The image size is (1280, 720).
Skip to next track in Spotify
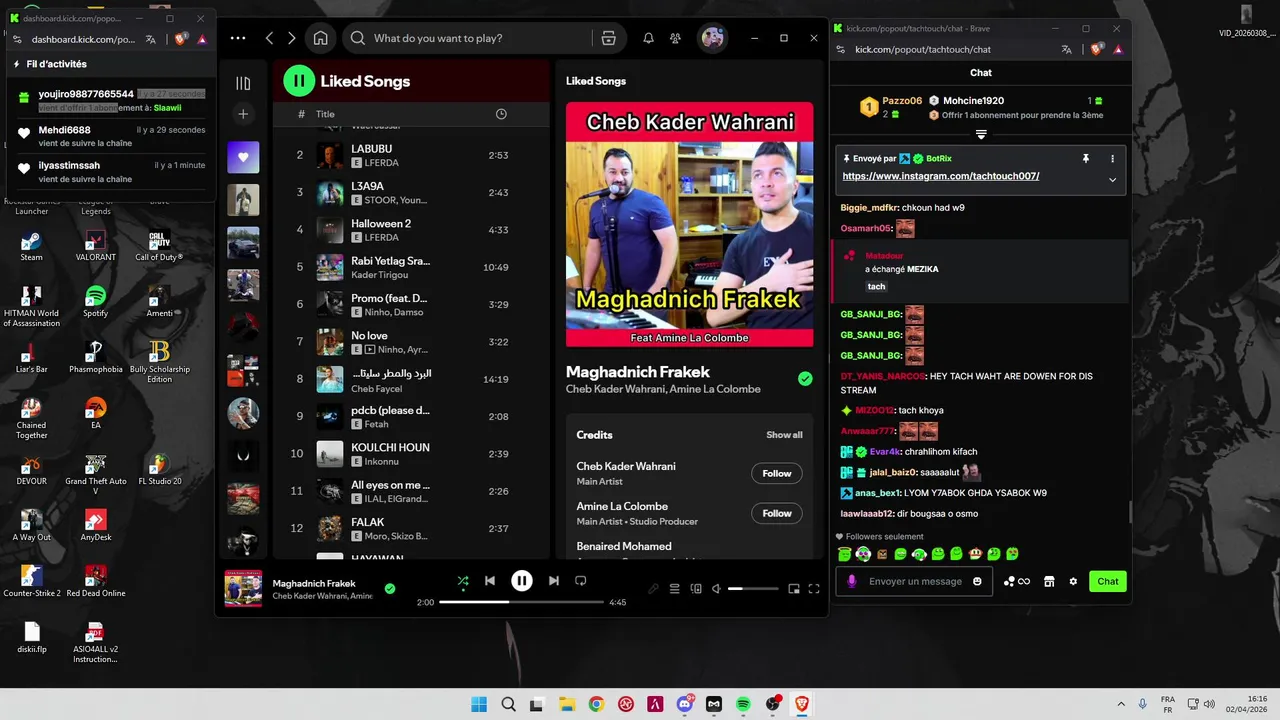pyautogui.click(x=553, y=581)
